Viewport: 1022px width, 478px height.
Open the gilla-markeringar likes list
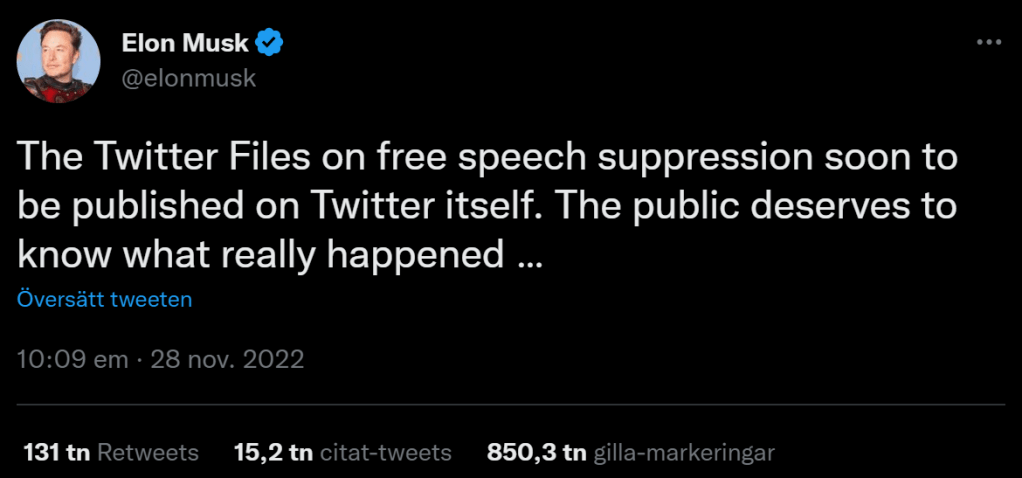coord(684,452)
